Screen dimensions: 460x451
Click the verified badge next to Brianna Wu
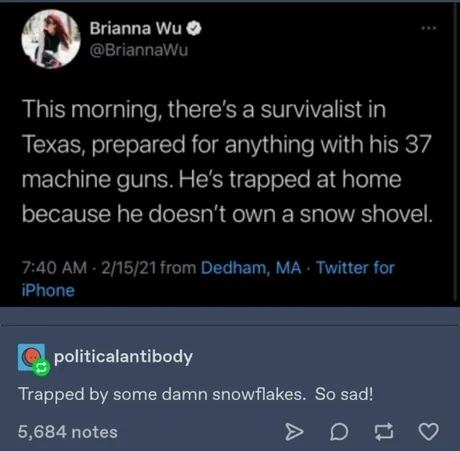pos(194,29)
